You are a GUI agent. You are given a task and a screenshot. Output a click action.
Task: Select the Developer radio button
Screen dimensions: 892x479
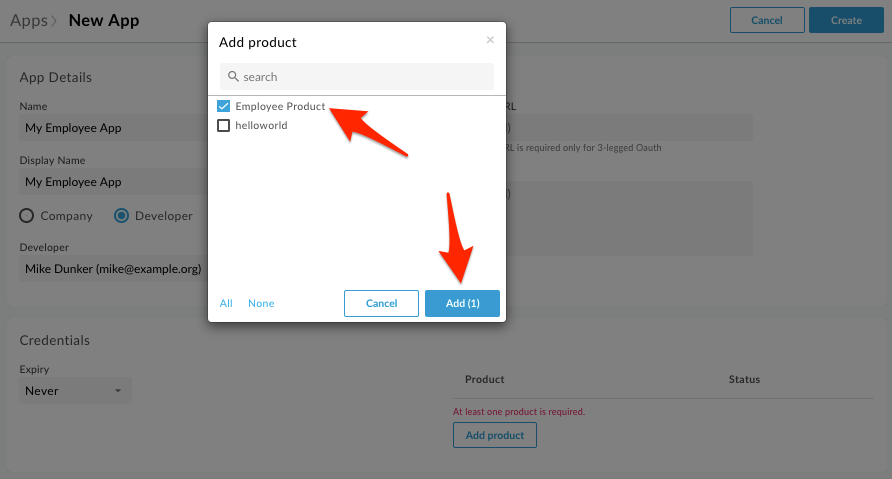[121, 216]
